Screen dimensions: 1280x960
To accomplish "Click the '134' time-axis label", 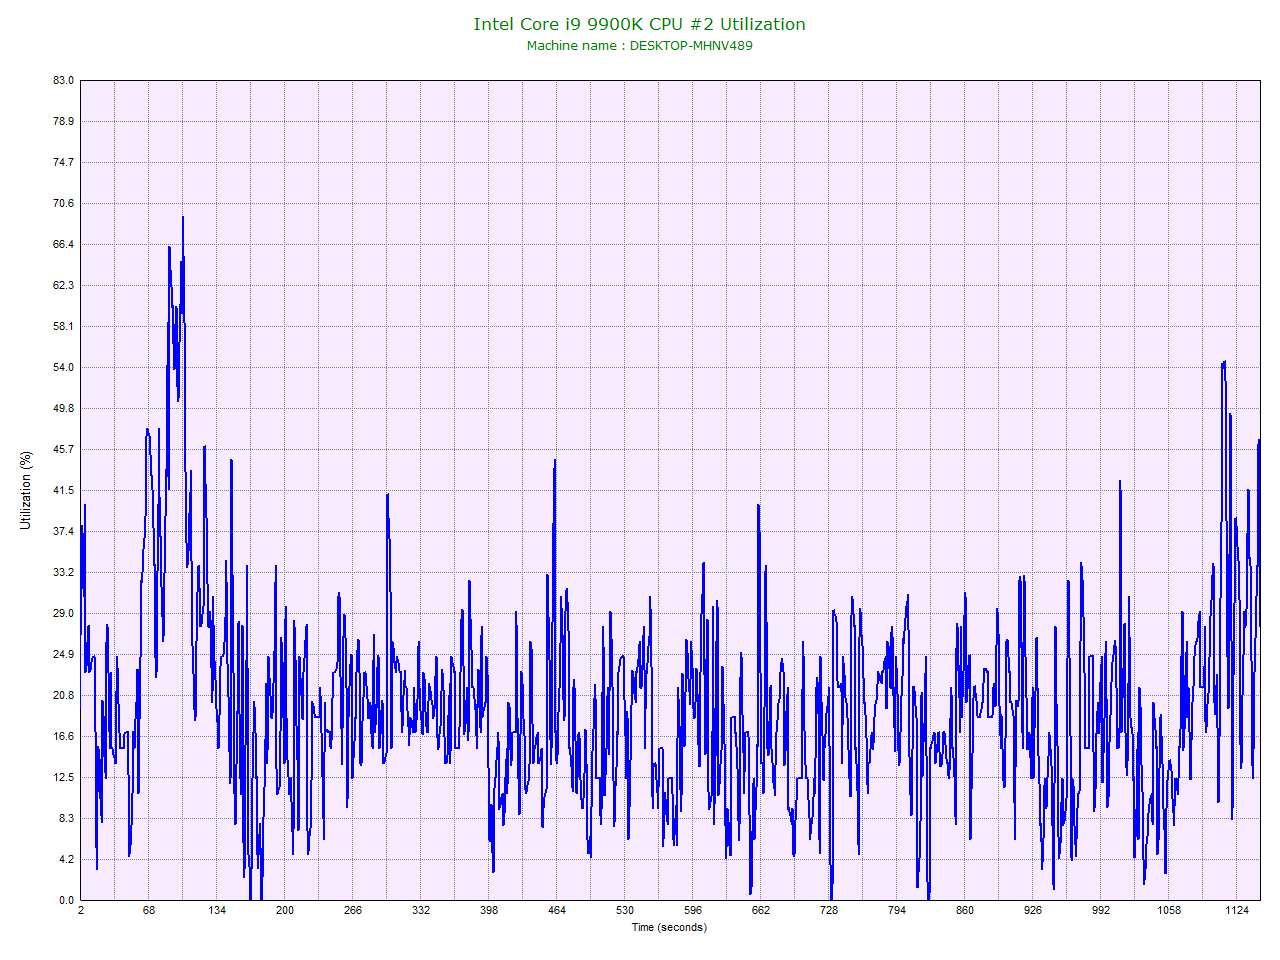I will 217,911.
